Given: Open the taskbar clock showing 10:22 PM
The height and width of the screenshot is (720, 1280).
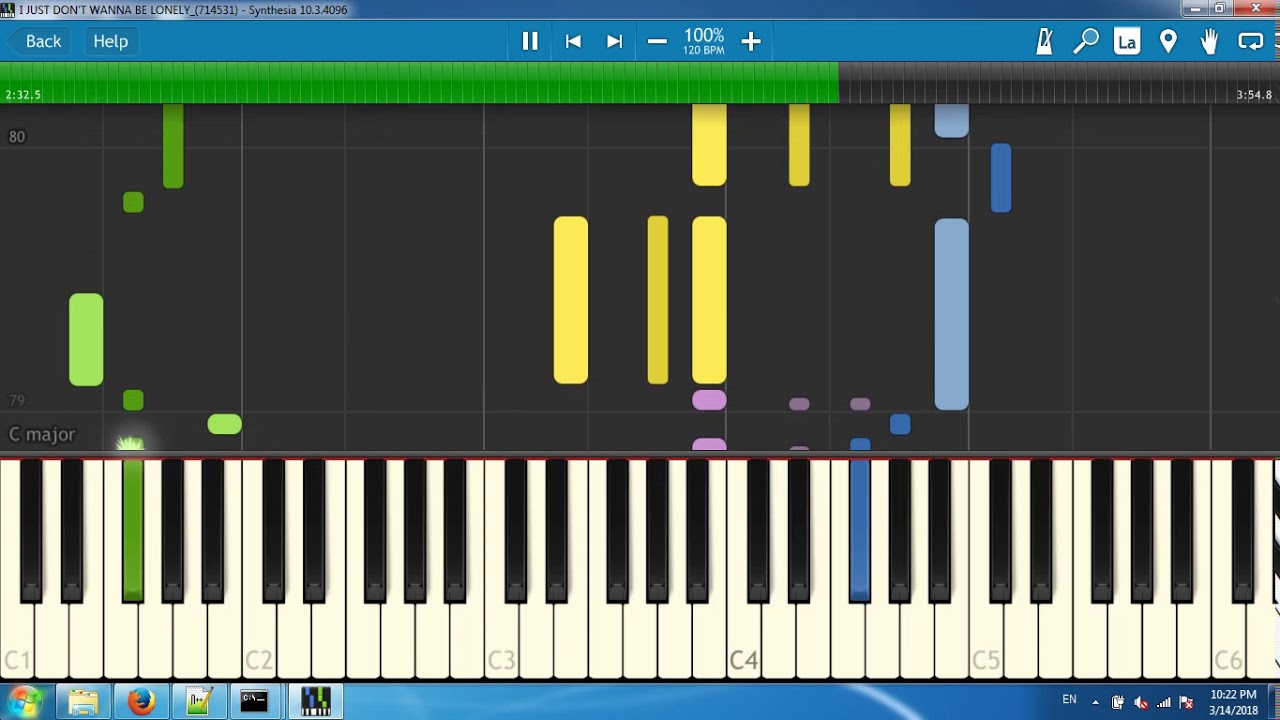Looking at the screenshot, I should 1233,702.
